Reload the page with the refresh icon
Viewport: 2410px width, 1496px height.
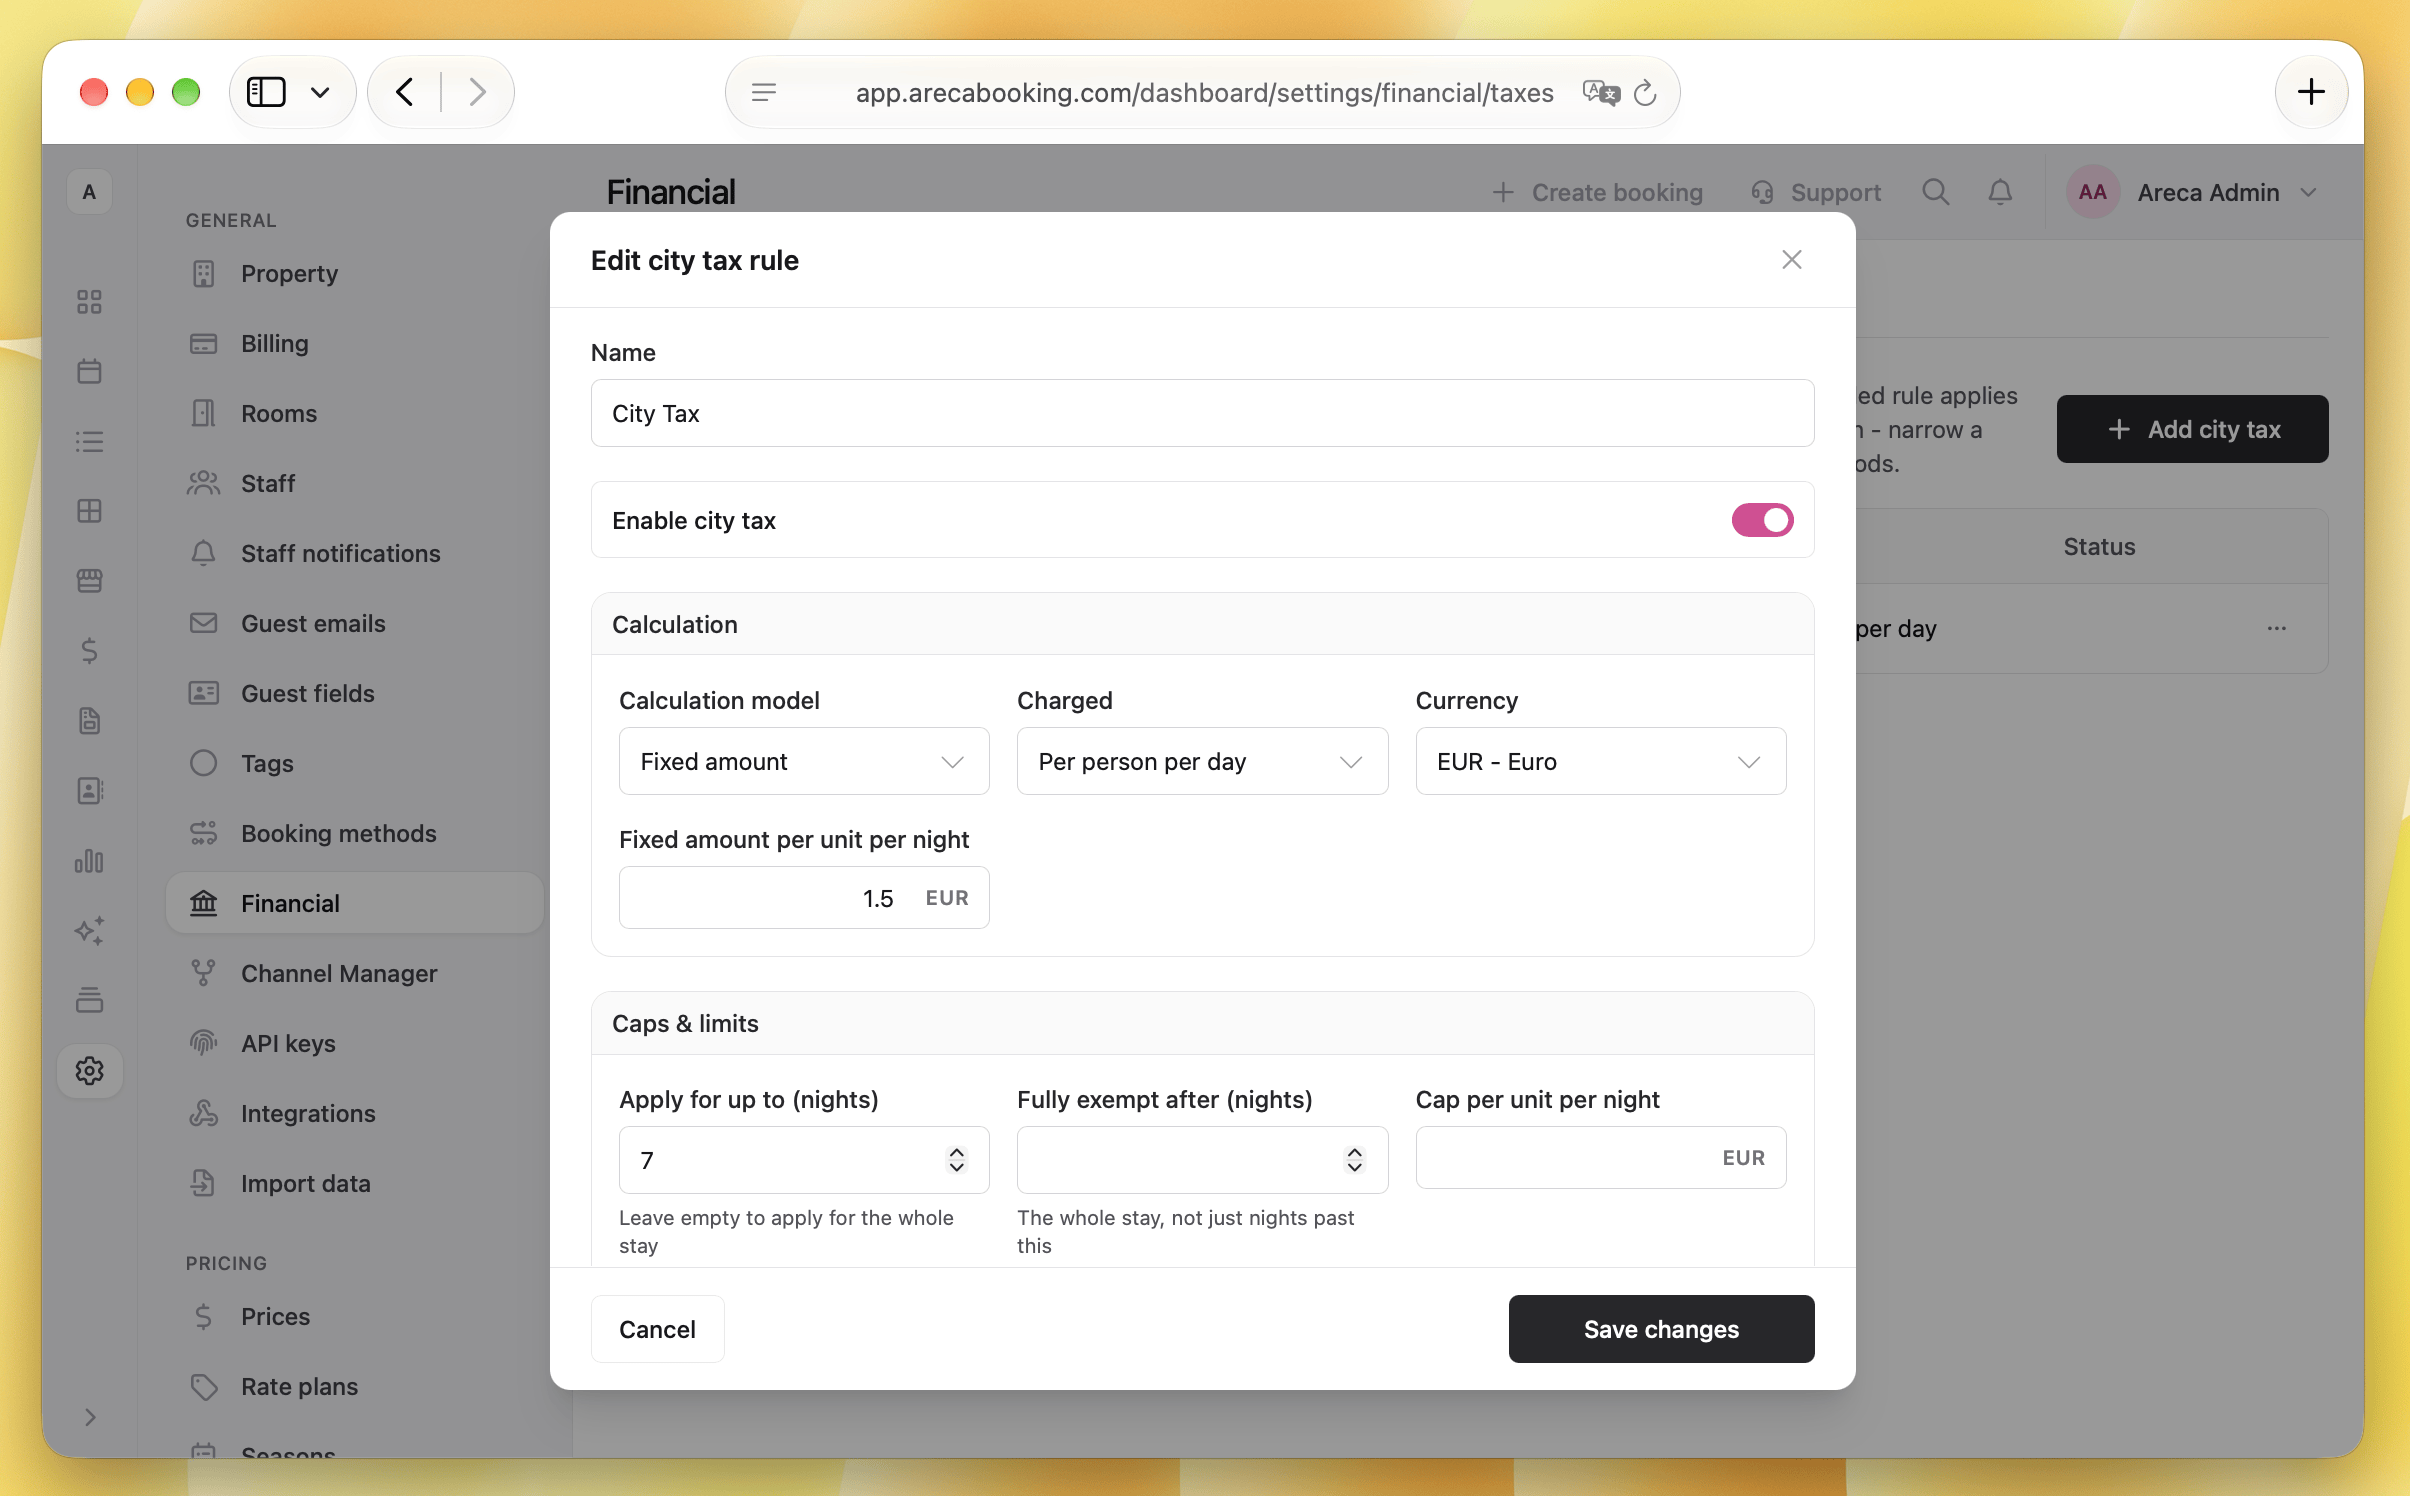[x=1645, y=93]
